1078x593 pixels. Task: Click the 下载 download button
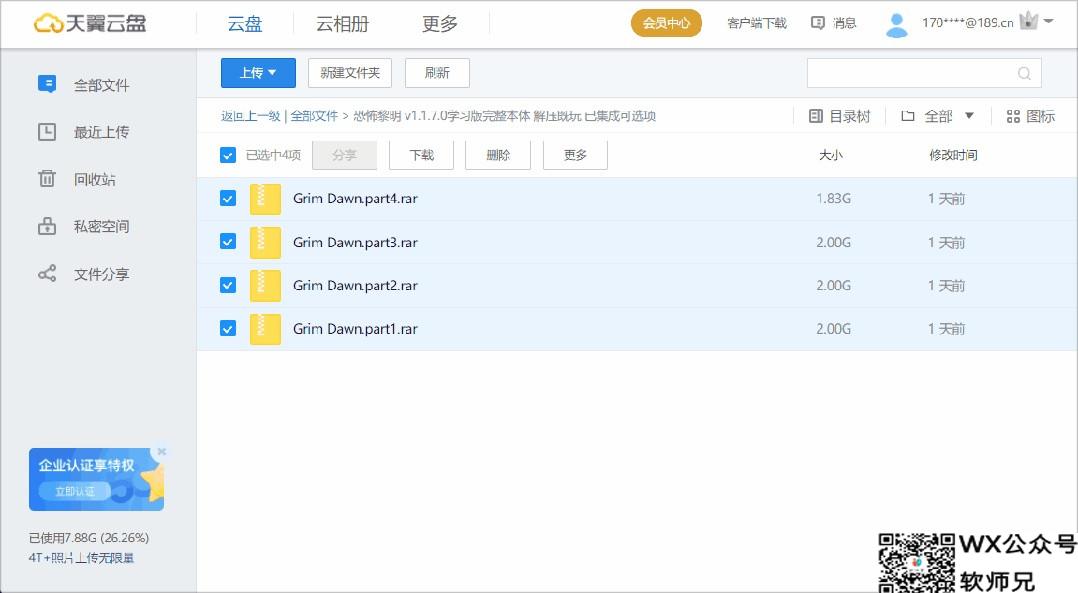click(x=421, y=155)
